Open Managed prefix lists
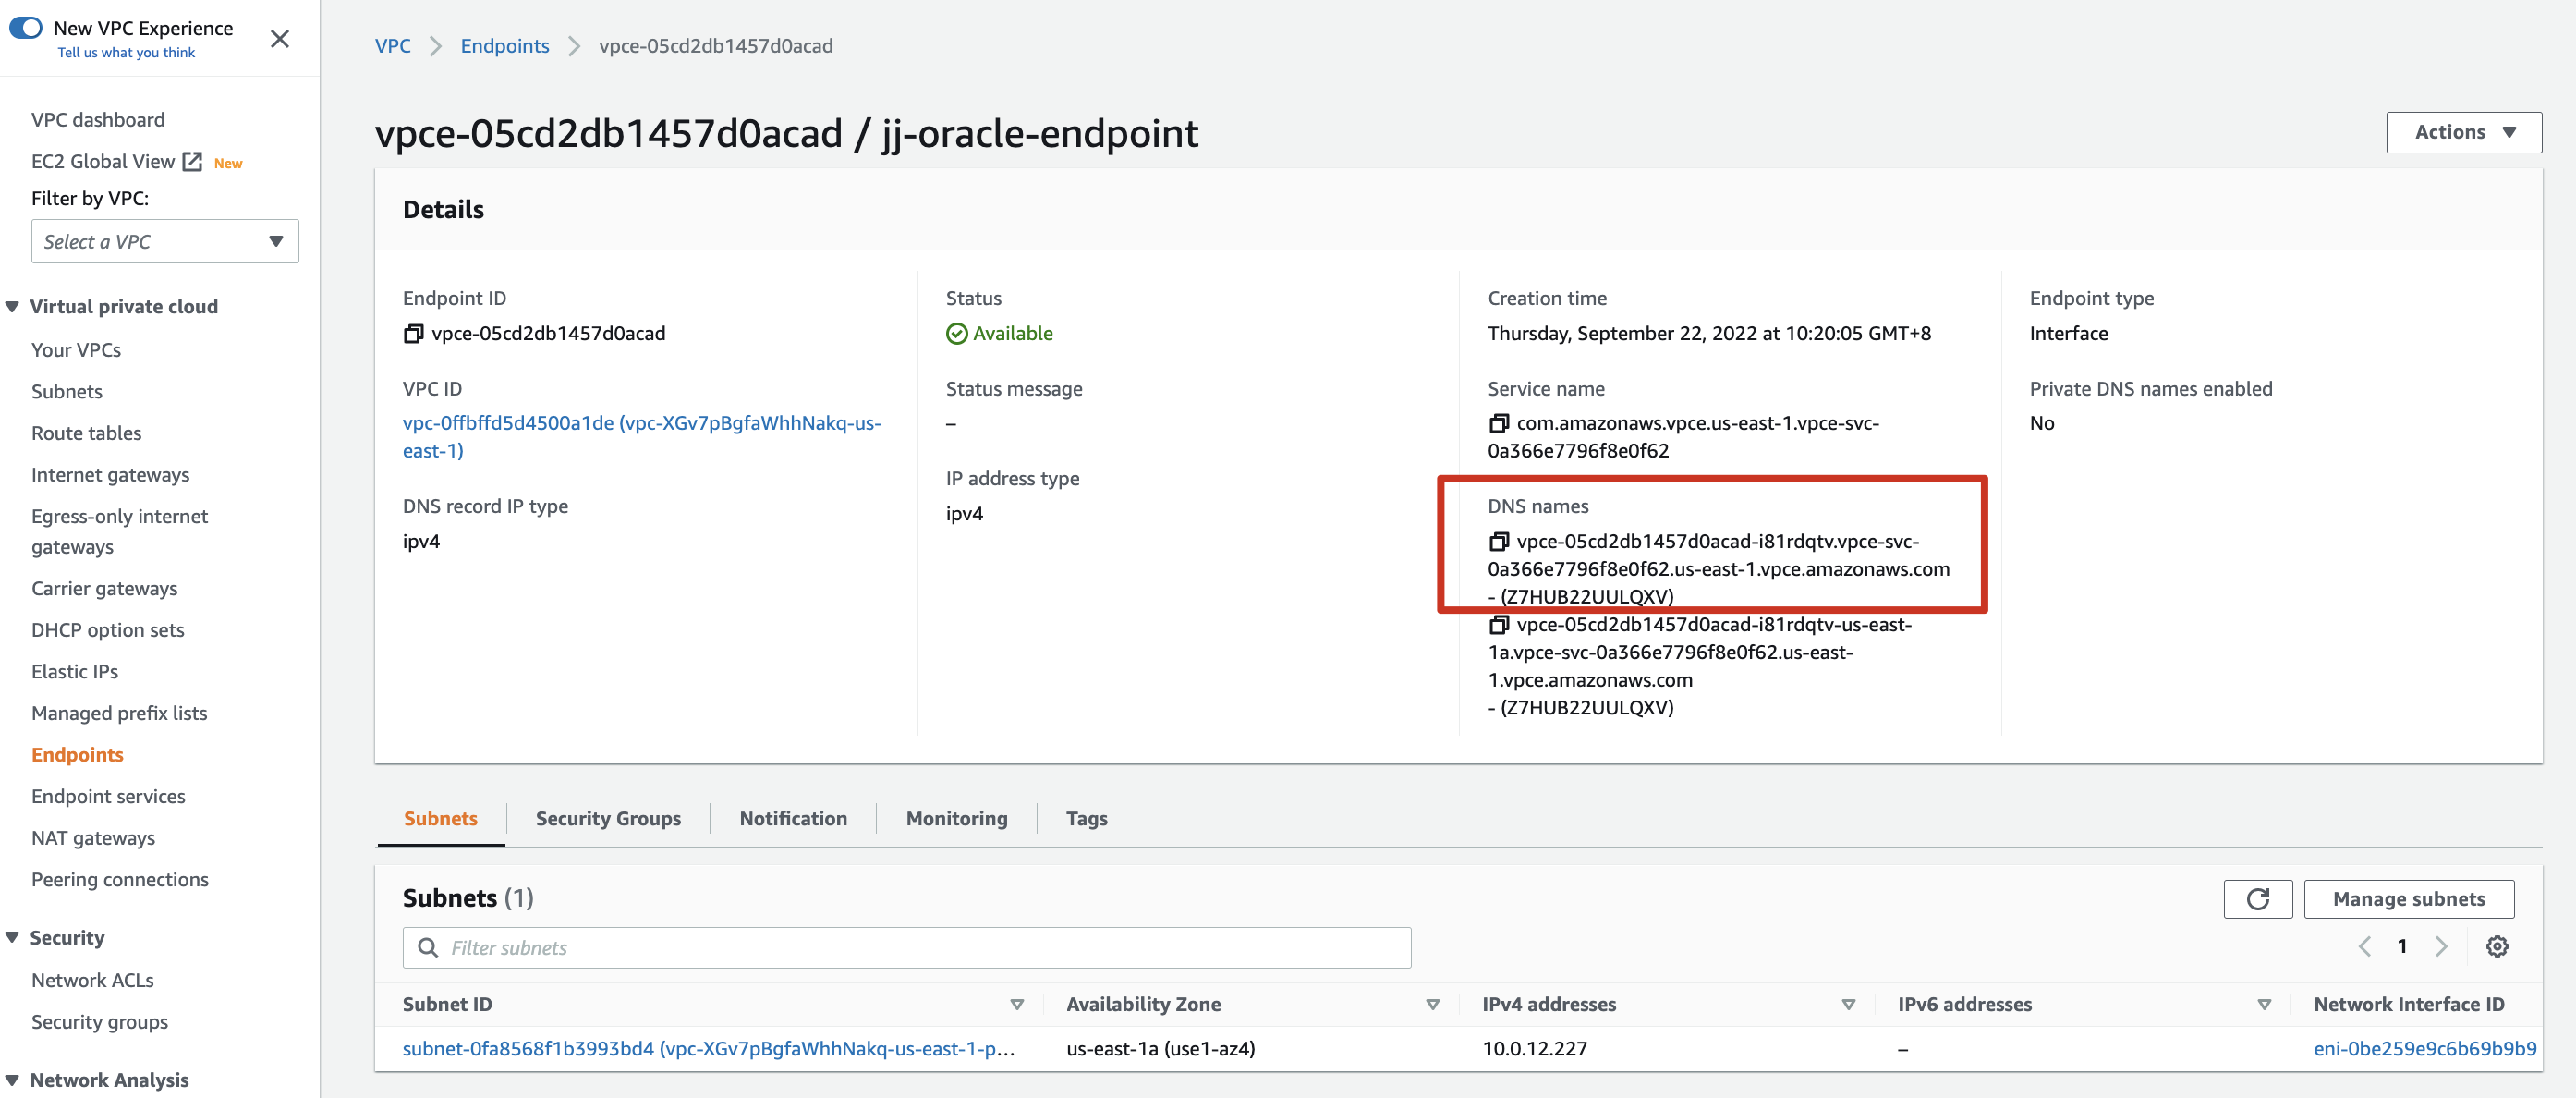 click(119, 714)
